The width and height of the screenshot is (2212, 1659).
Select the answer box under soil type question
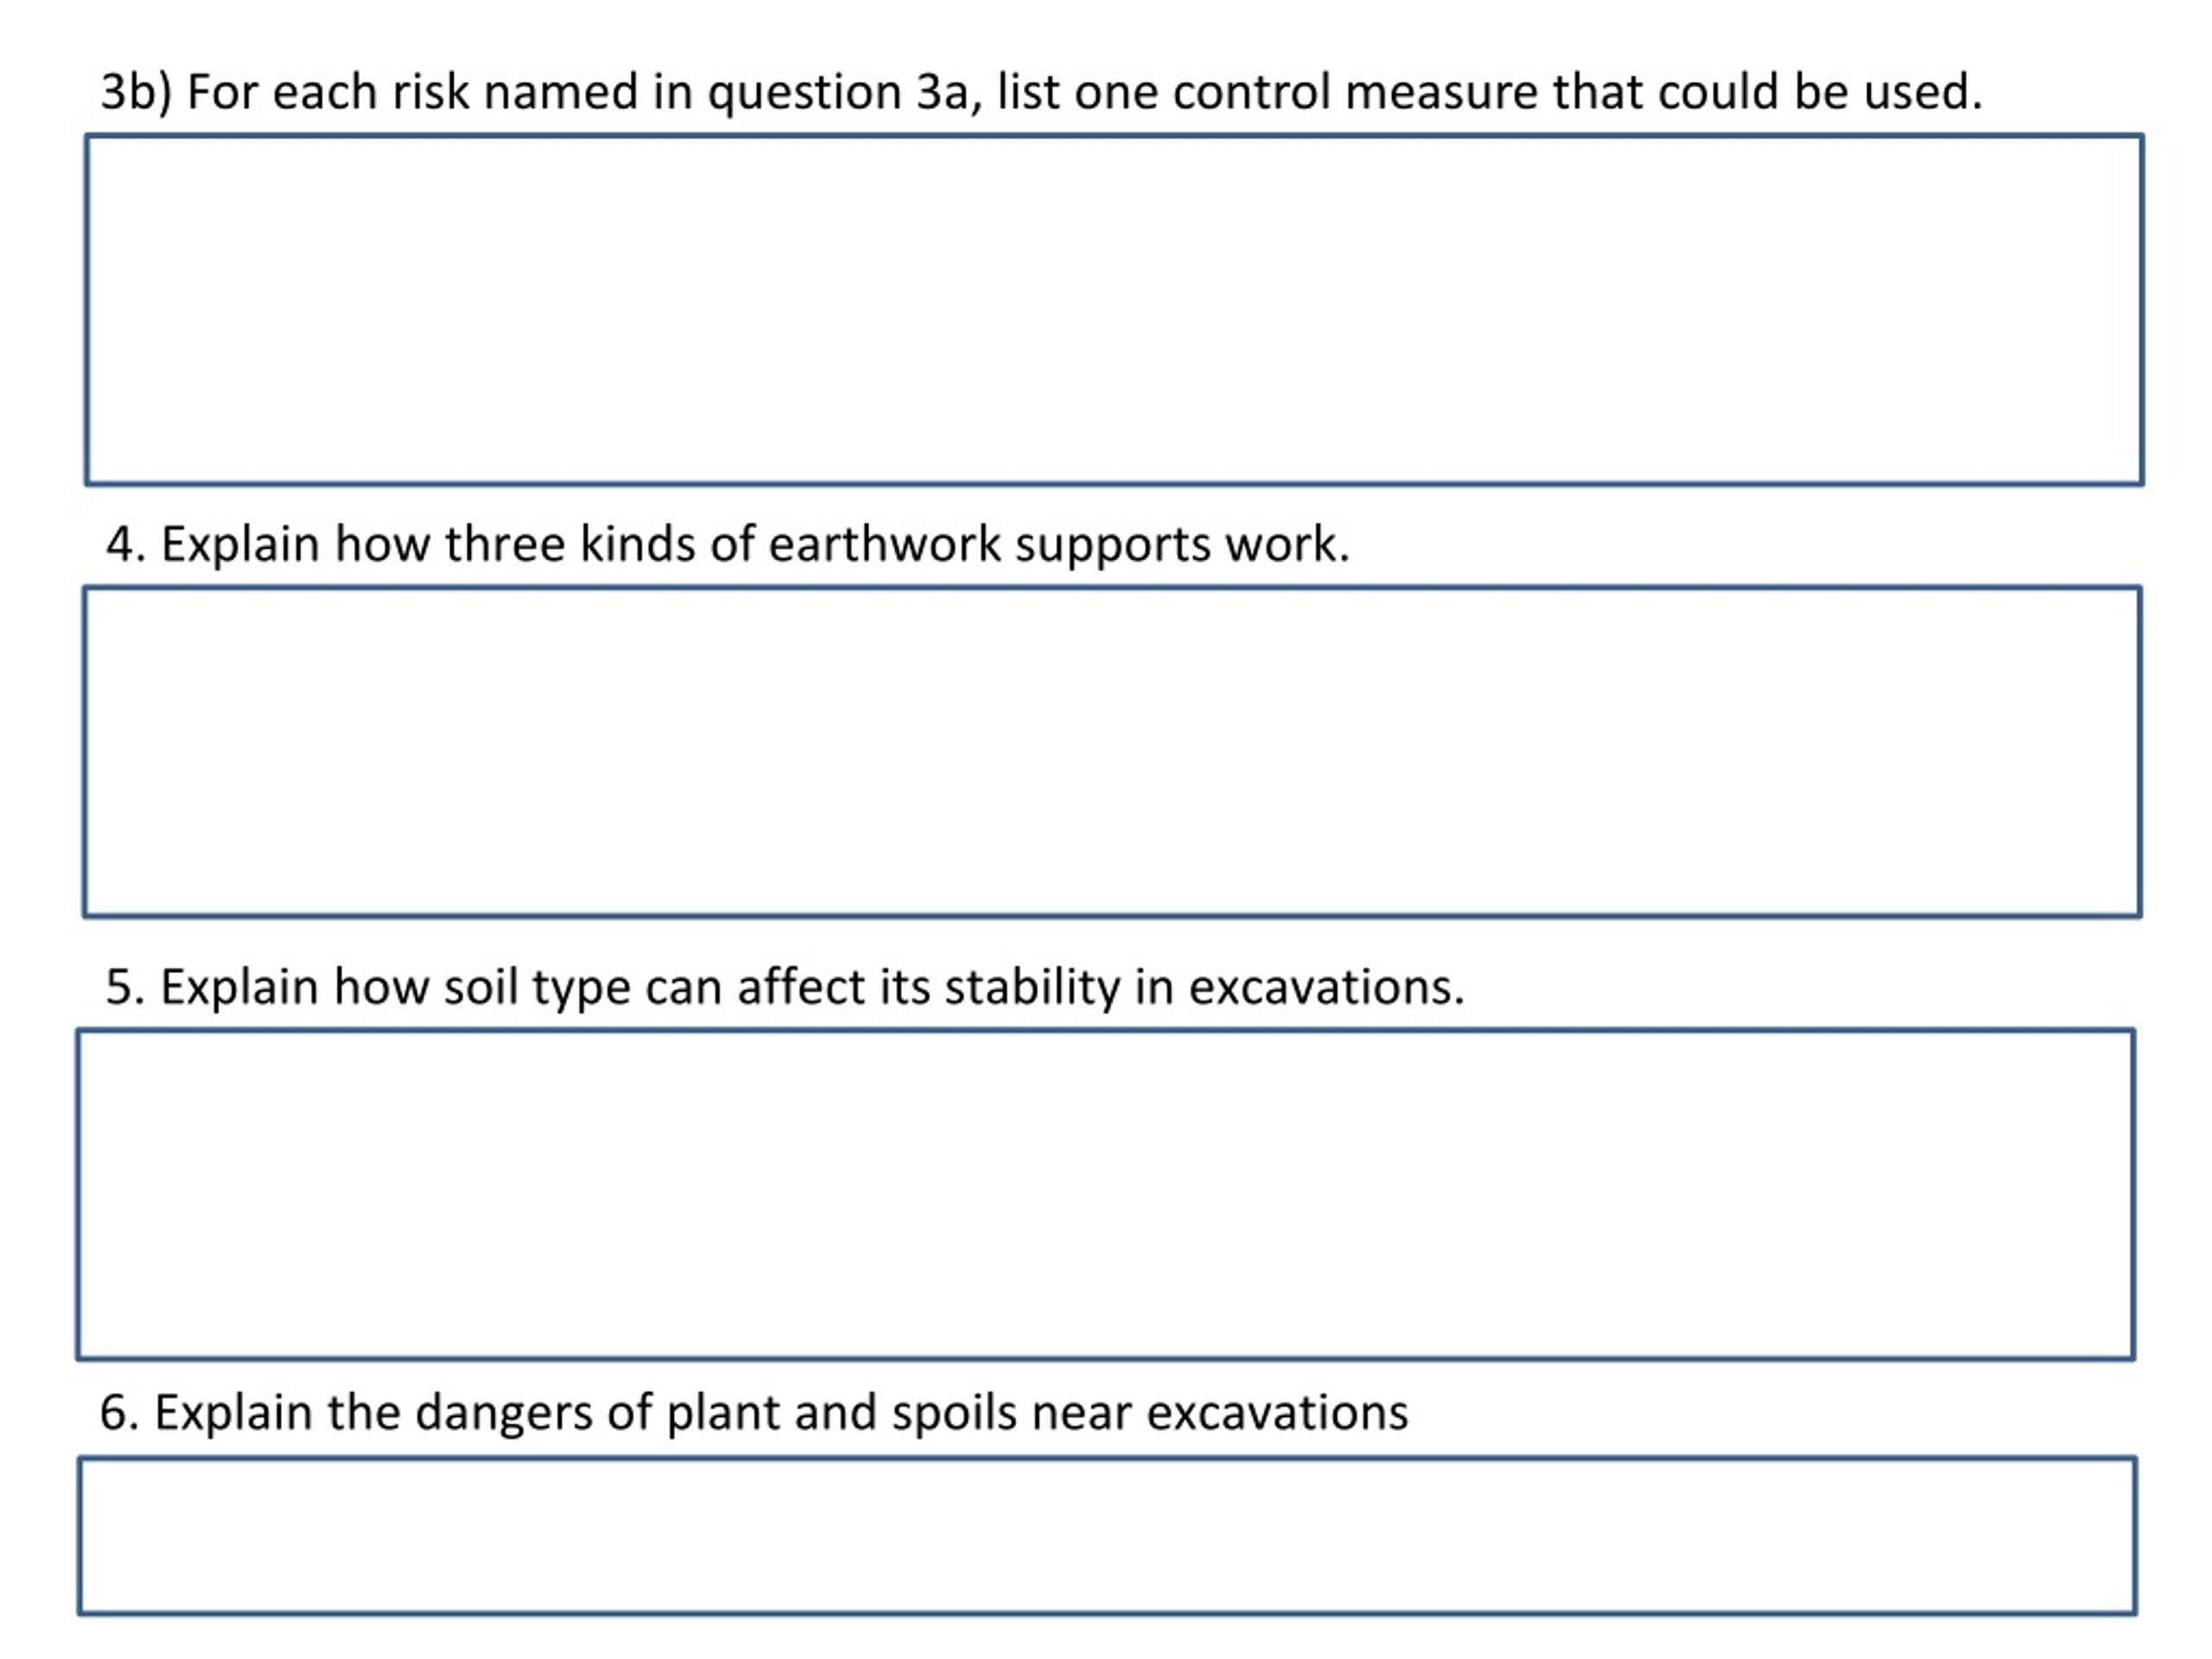(1106, 1195)
